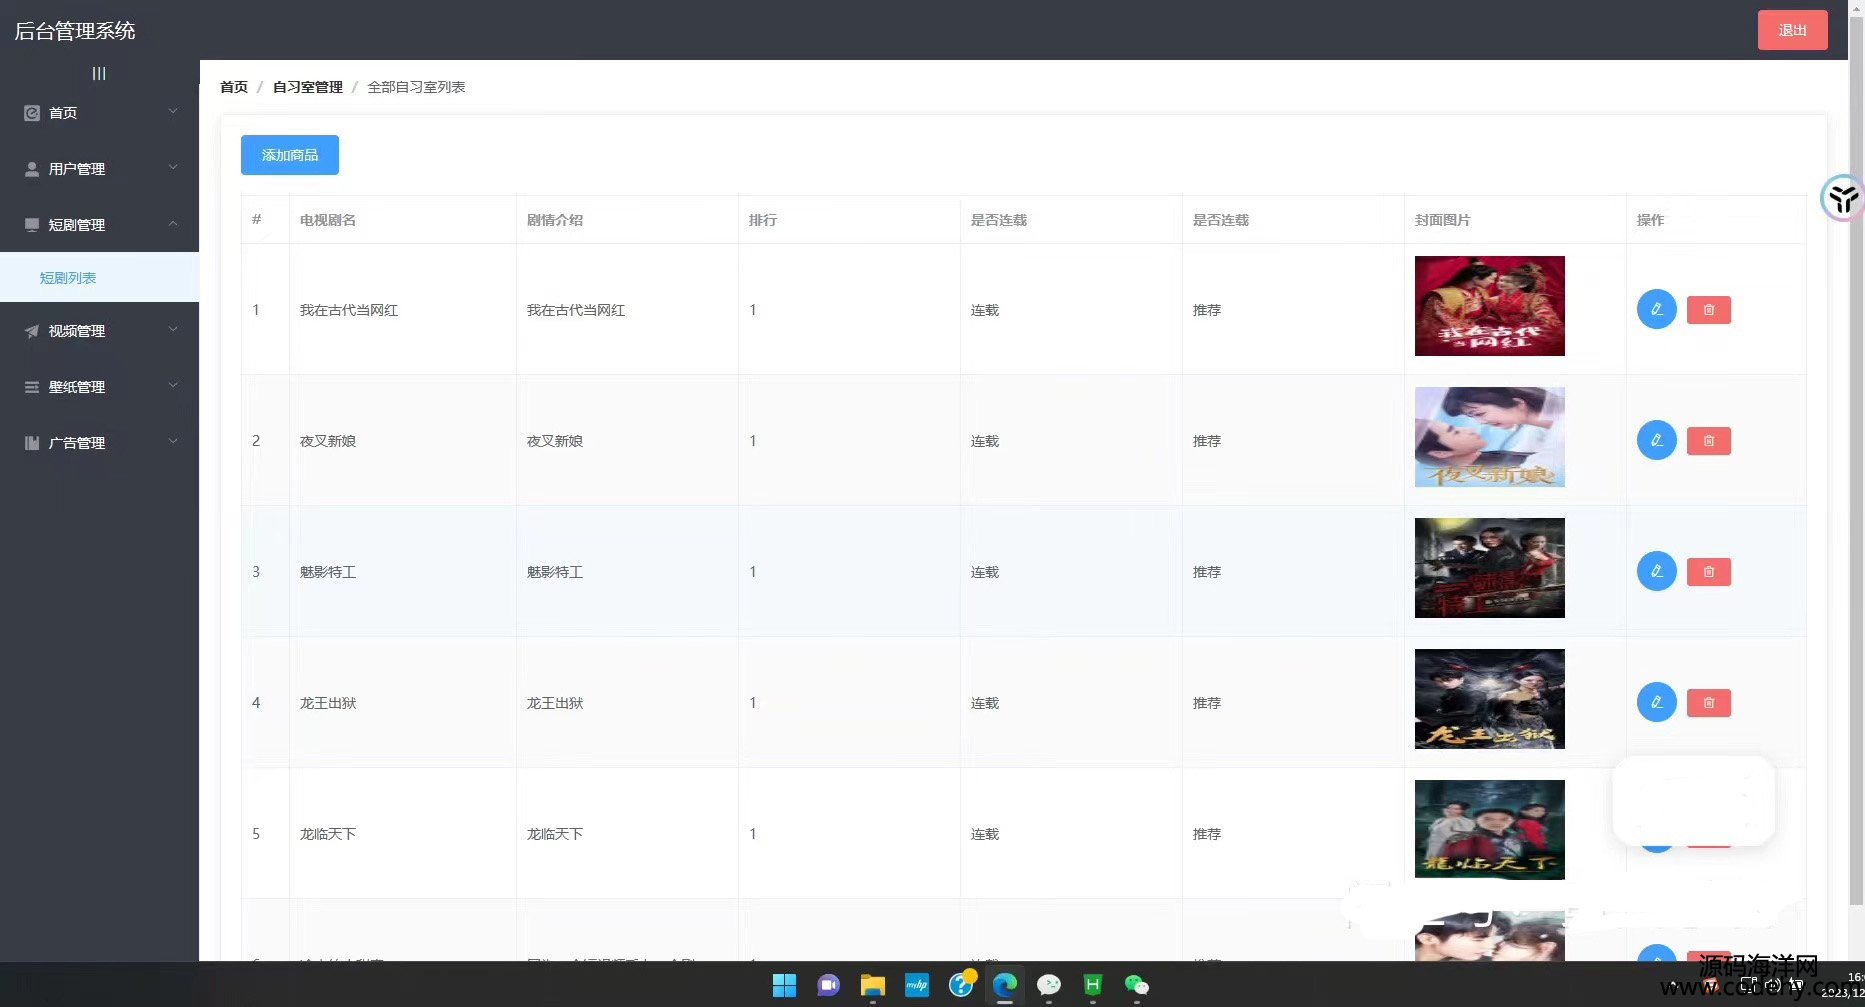Edit the 龙王出狱 row
The width and height of the screenshot is (1865, 1007).
1656,702
